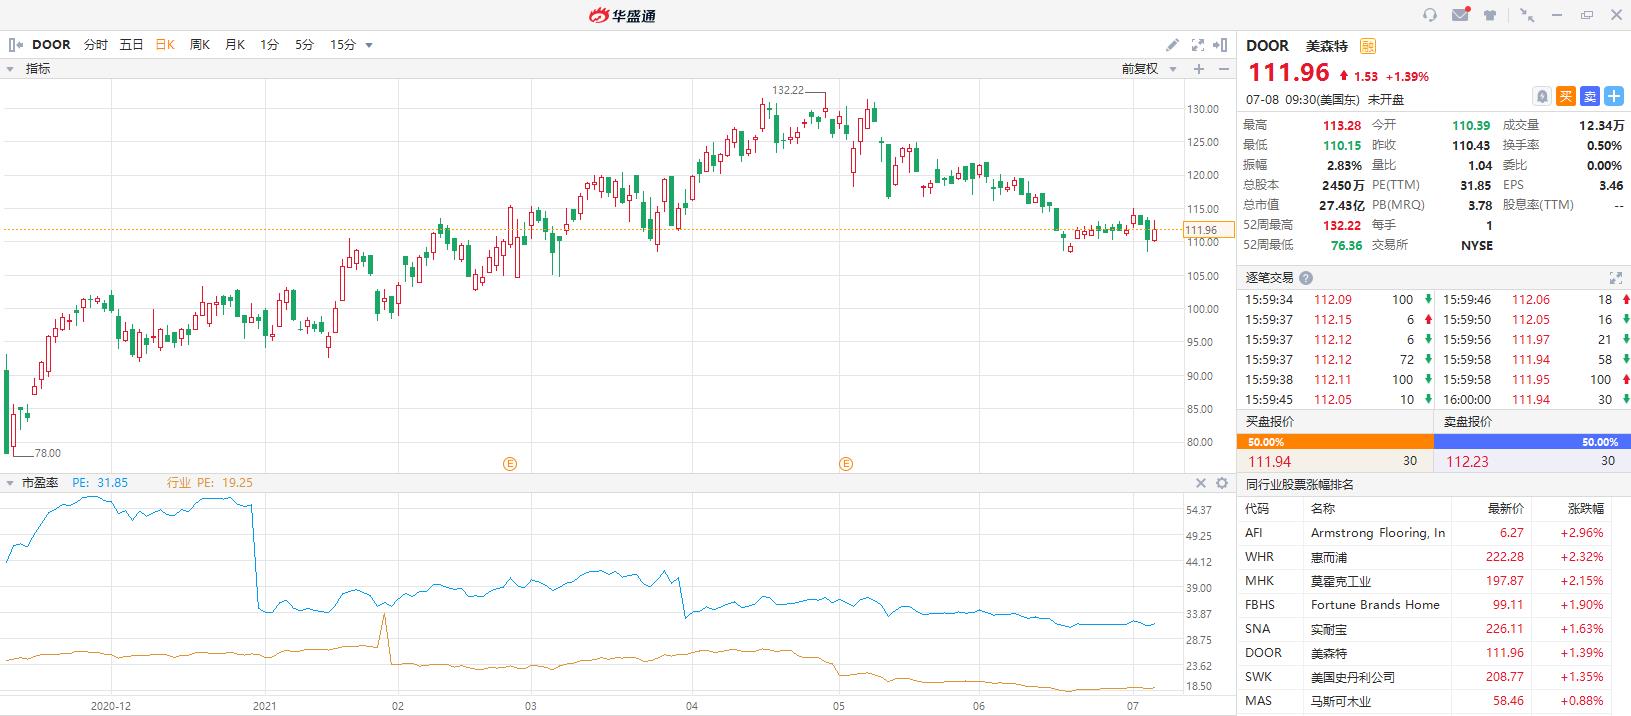Close the 市盈率 indicator panel

click(x=1201, y=483)
